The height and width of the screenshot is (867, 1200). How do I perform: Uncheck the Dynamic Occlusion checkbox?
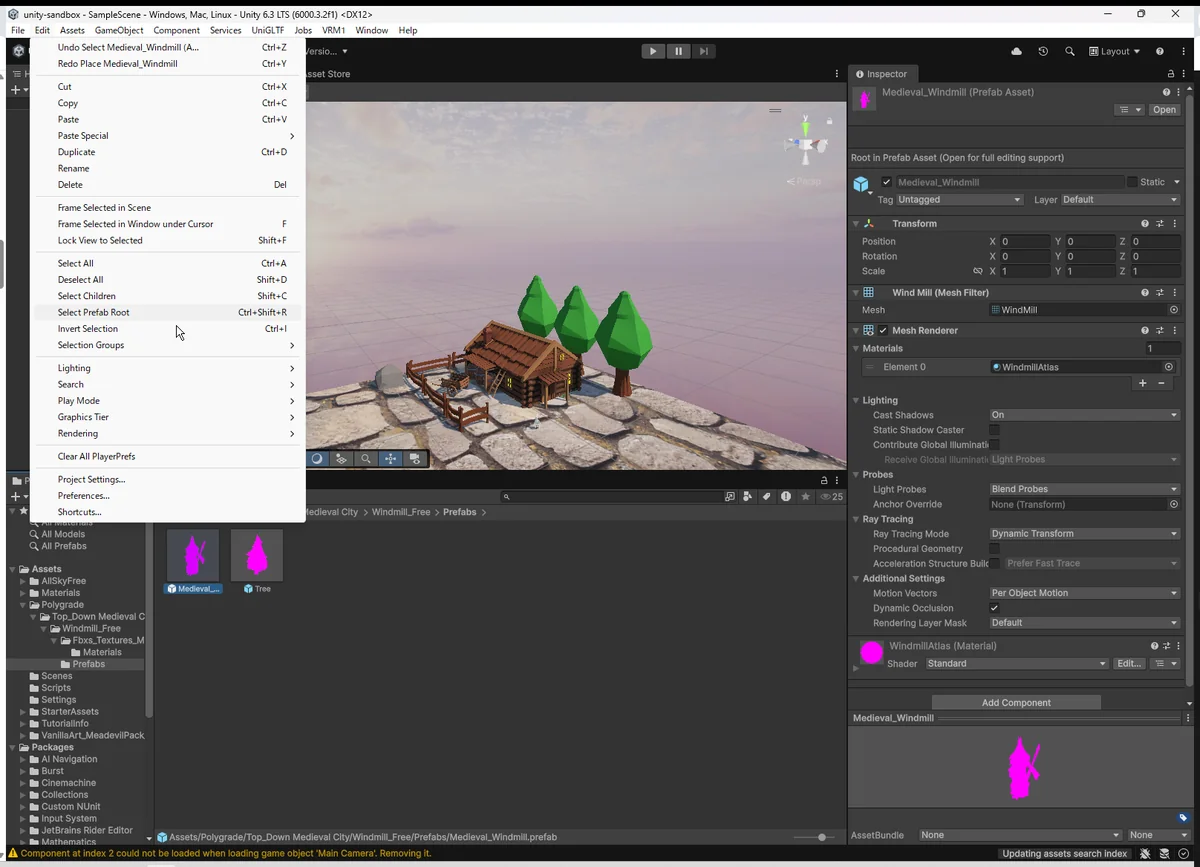[994, 608]
